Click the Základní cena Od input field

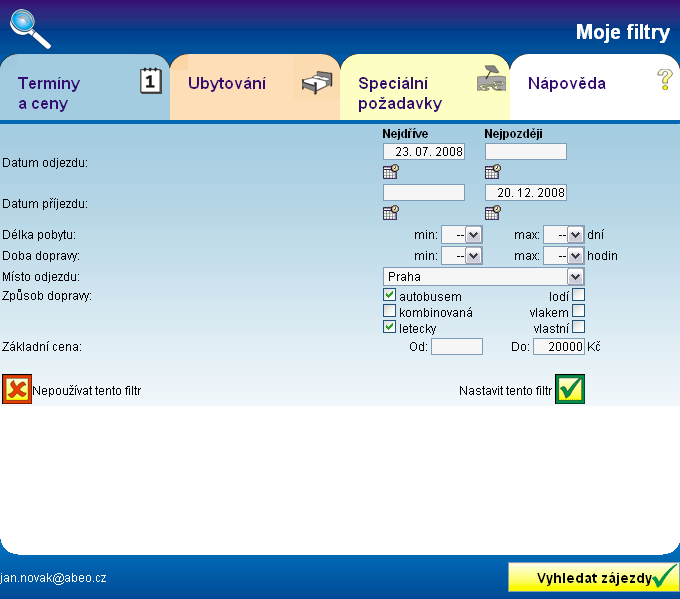(456, 347)
